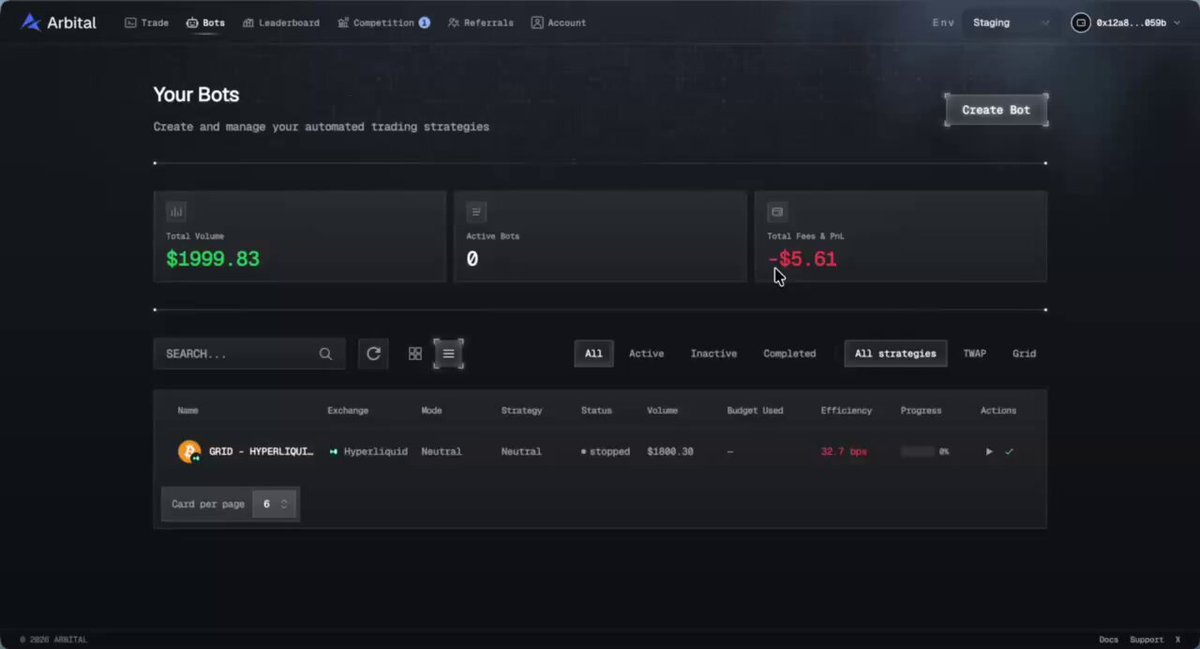The width and height of the screenshot is (1200, 649).
Task: Open wallet menu 0x12a8...059b
Action: tap(1125, 22)
